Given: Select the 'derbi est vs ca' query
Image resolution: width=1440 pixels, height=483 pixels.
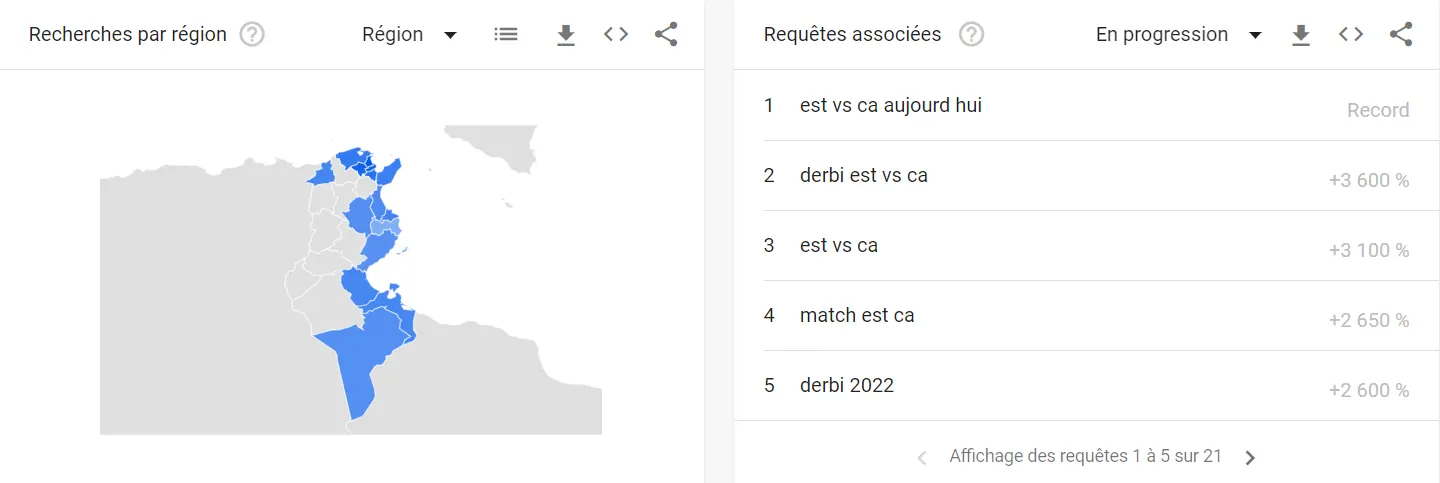Looking at the screenshot, I should [863, 175].
